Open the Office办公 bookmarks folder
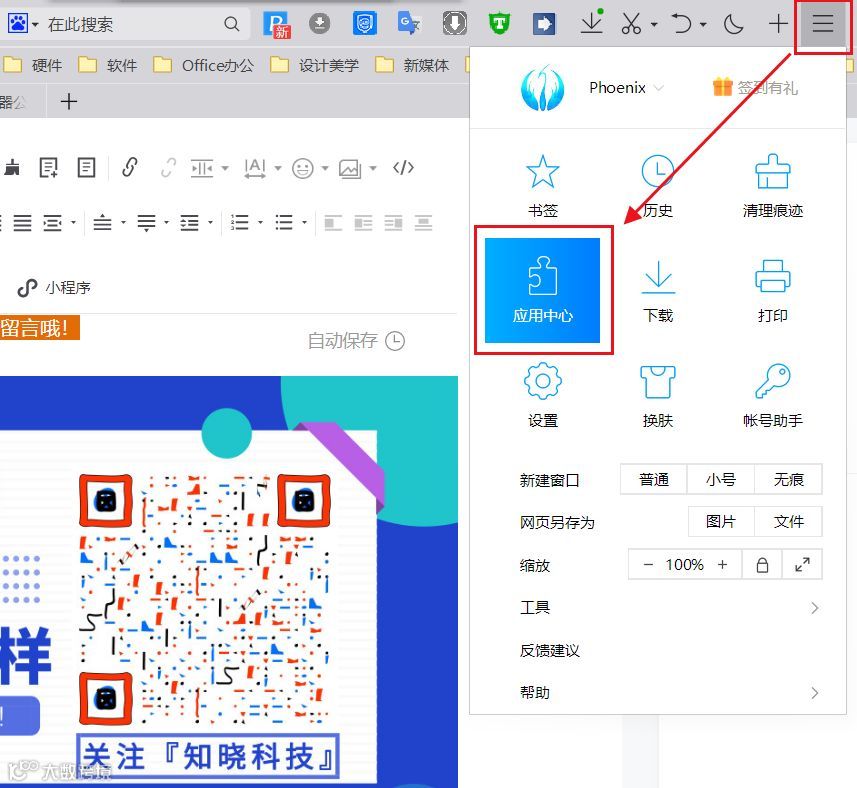This screenshot has width=857, height=788. (x=203, y=65)
